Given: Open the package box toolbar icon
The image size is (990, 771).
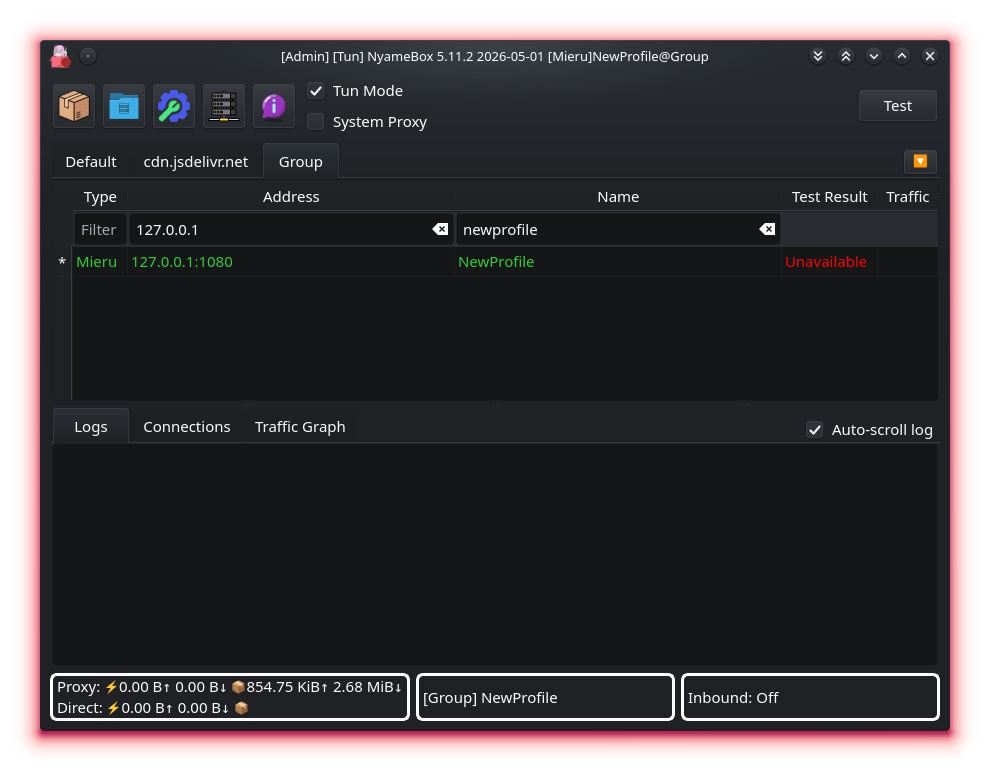Looking at the screenshot, I should coord(74,106).
